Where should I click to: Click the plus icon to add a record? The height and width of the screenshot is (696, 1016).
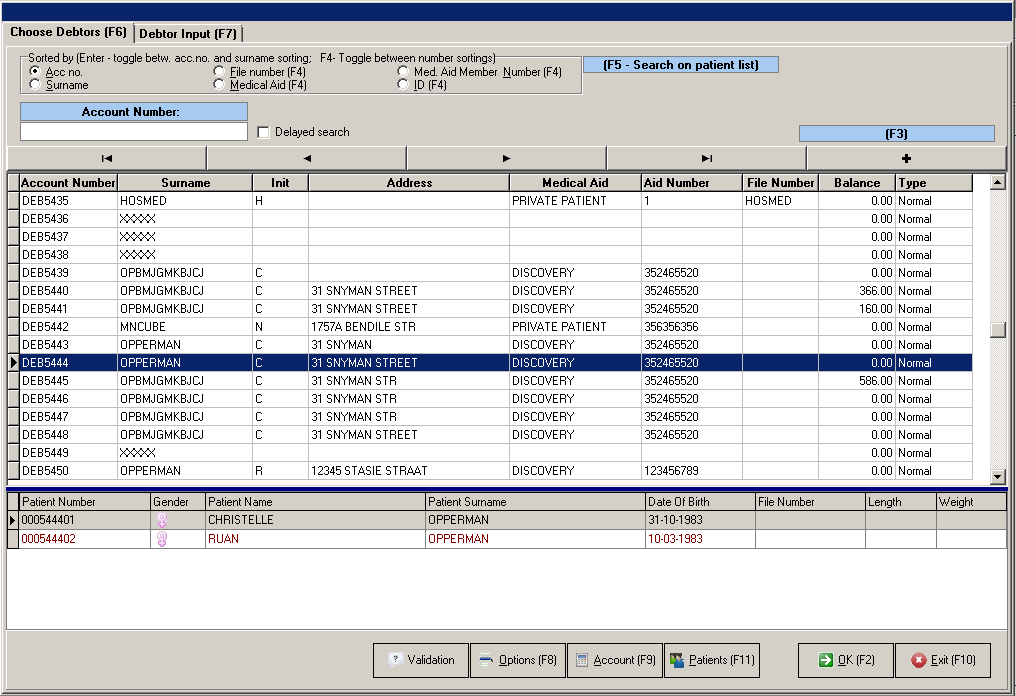pos(905,157)
